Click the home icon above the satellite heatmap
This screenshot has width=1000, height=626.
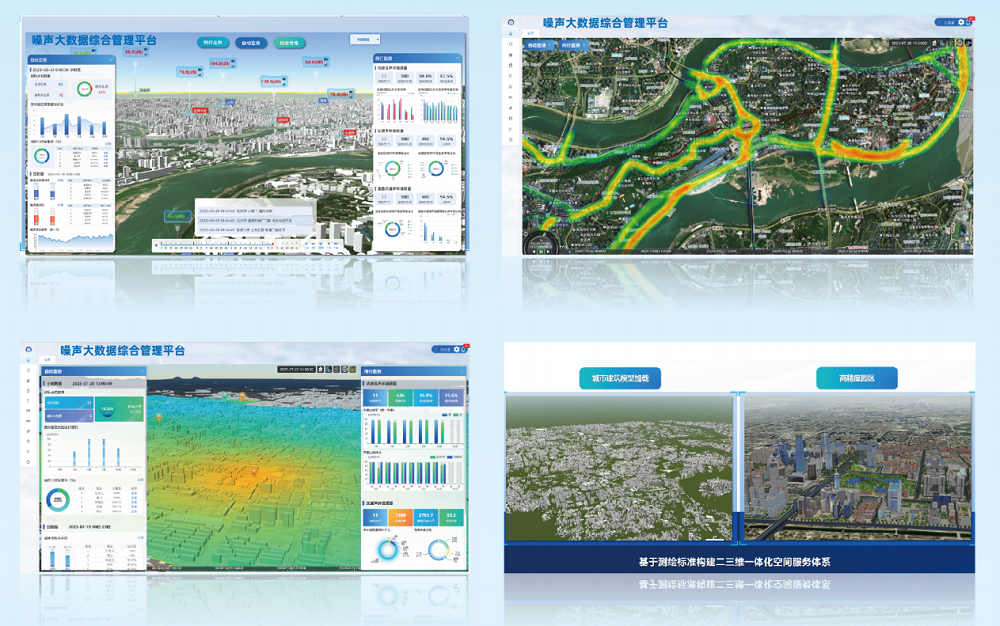[511, 21]
